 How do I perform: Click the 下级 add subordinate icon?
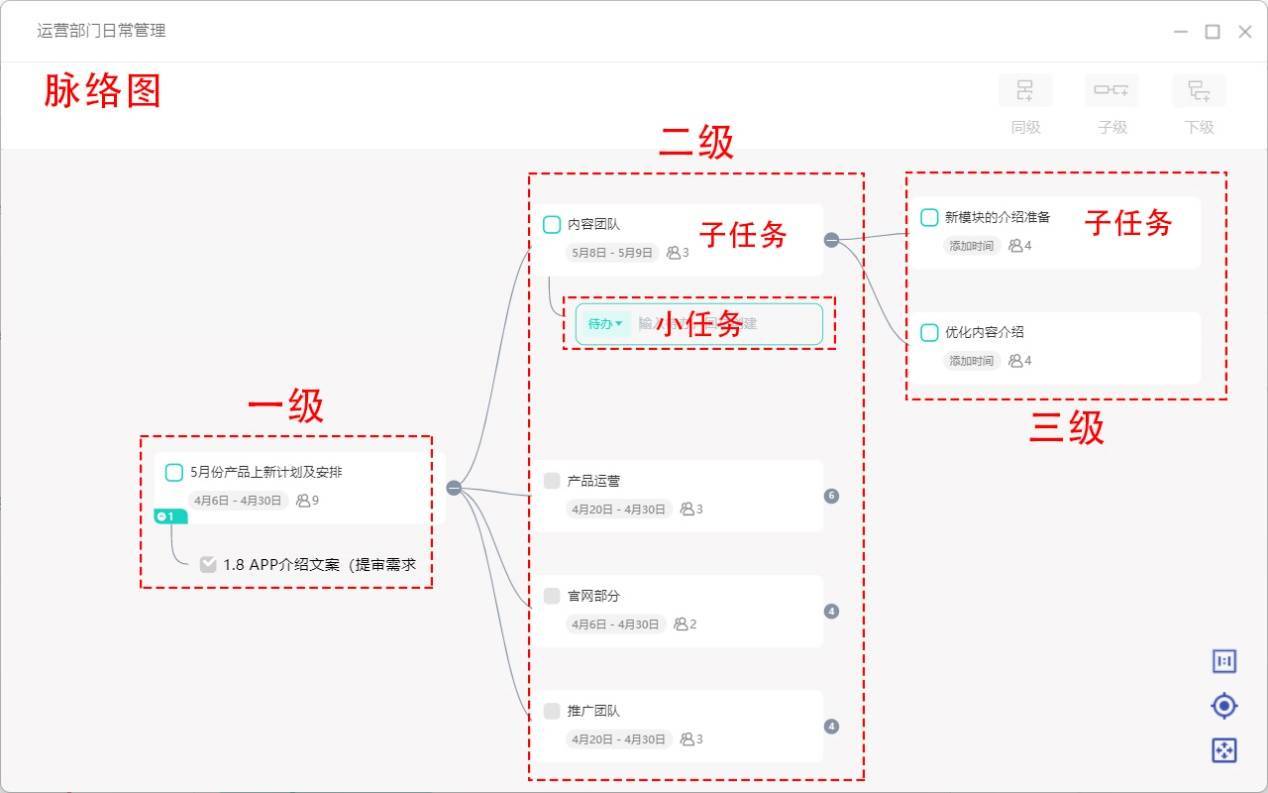pyautogui.click(x=1199, y=91)
